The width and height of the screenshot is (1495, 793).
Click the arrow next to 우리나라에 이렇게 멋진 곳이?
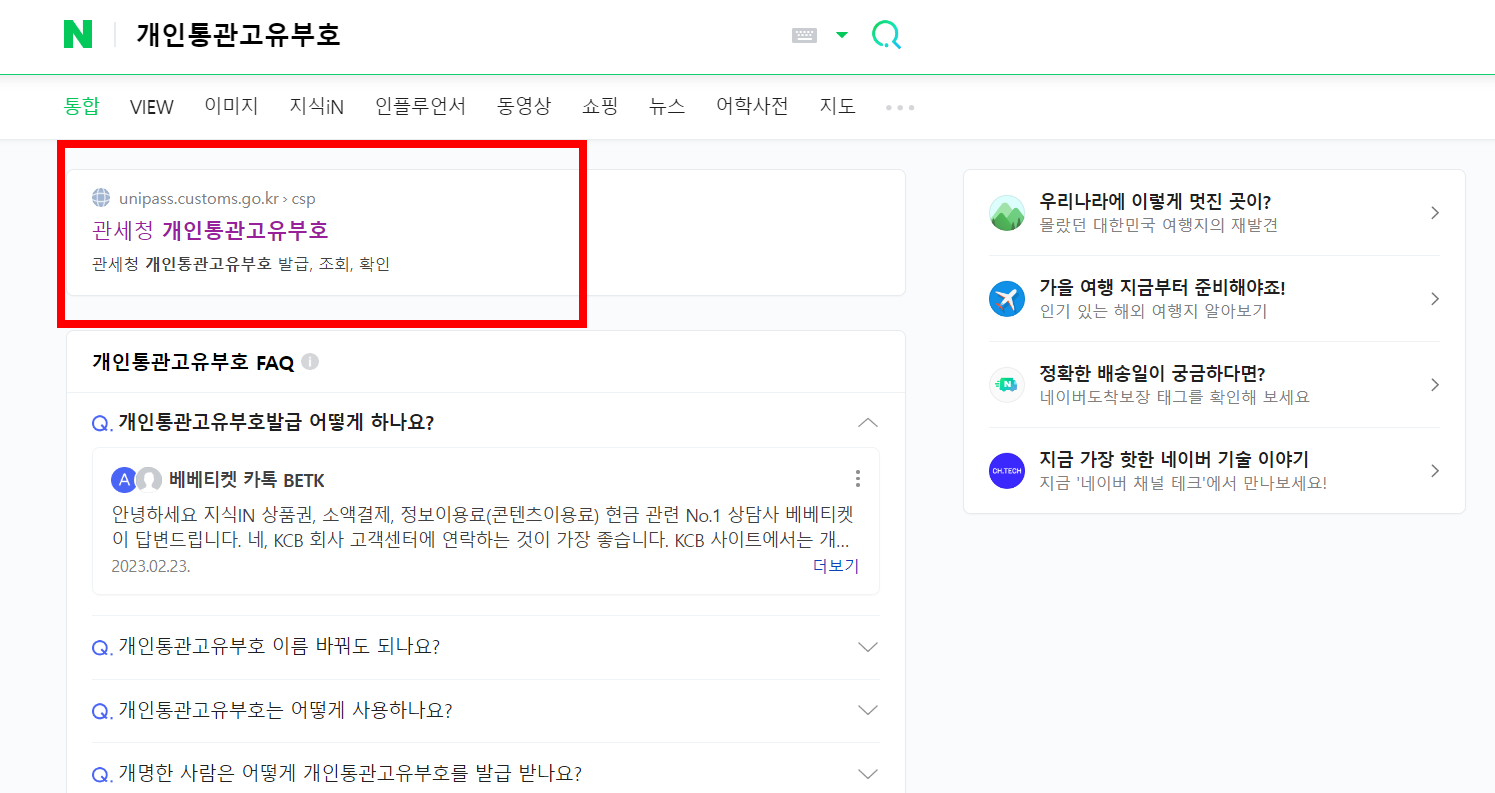(1435, 213)
